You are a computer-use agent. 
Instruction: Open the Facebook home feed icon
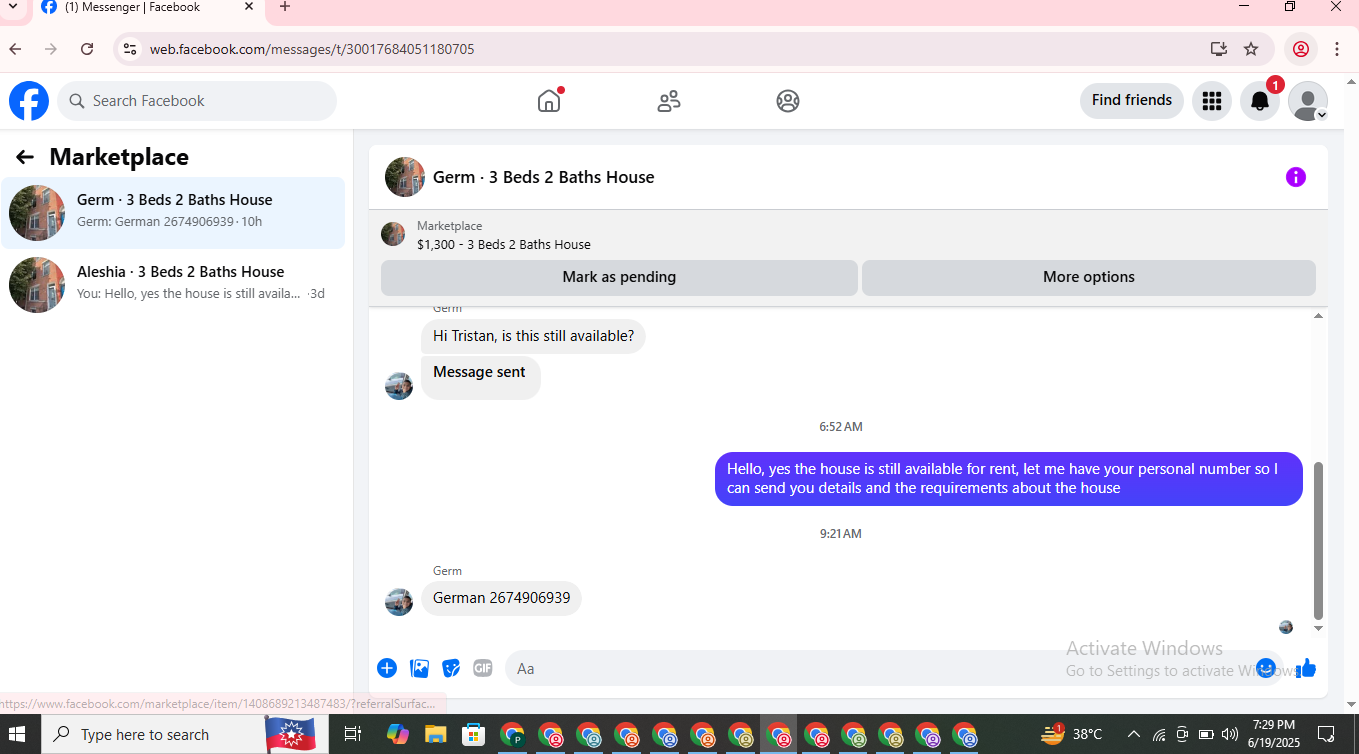pyautogui.click(x=549, y=101)
